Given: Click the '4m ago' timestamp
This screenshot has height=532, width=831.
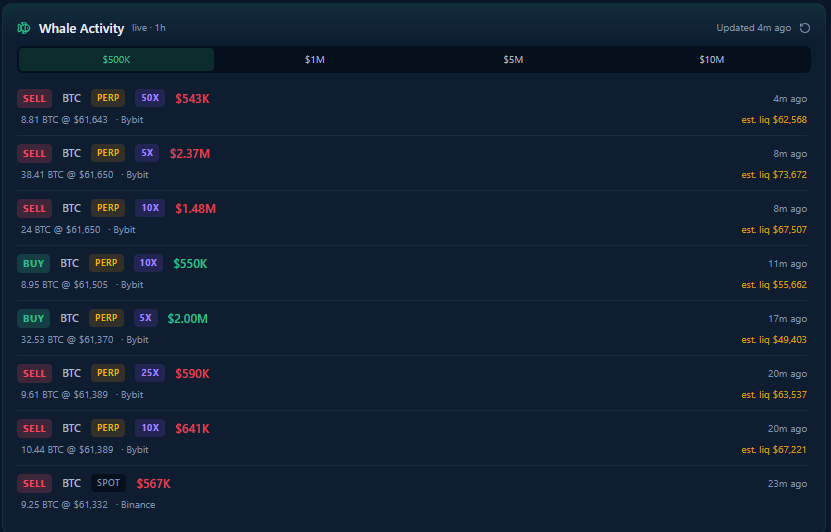Looking at the screenshot, I should click(790, 99).
